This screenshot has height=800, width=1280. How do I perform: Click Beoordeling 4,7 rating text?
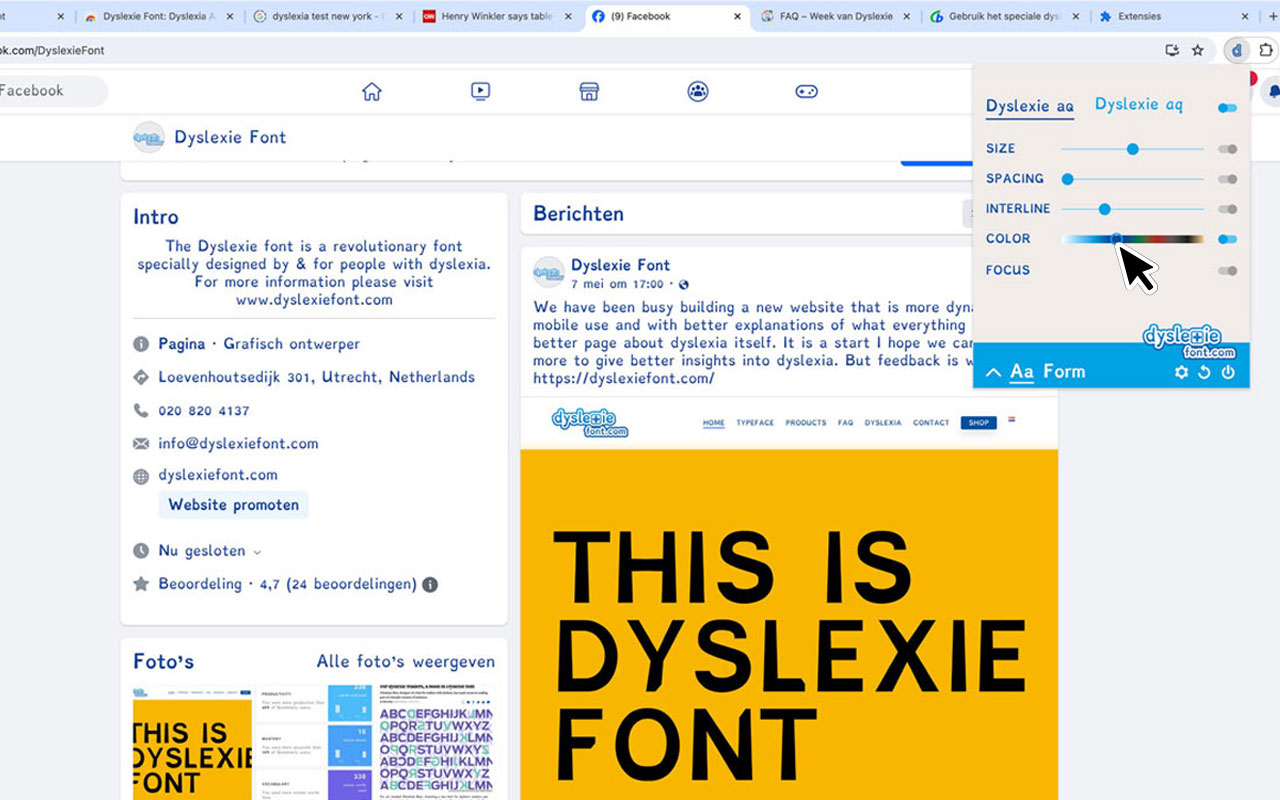tap(287, 584)
